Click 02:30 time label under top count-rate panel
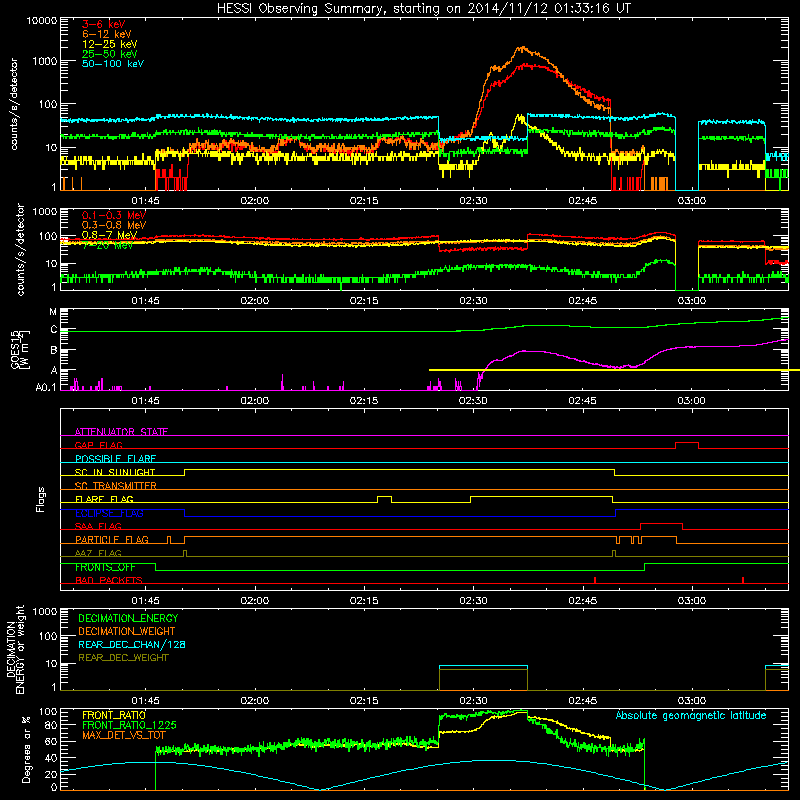800x800 pixels. coord(473,201)
